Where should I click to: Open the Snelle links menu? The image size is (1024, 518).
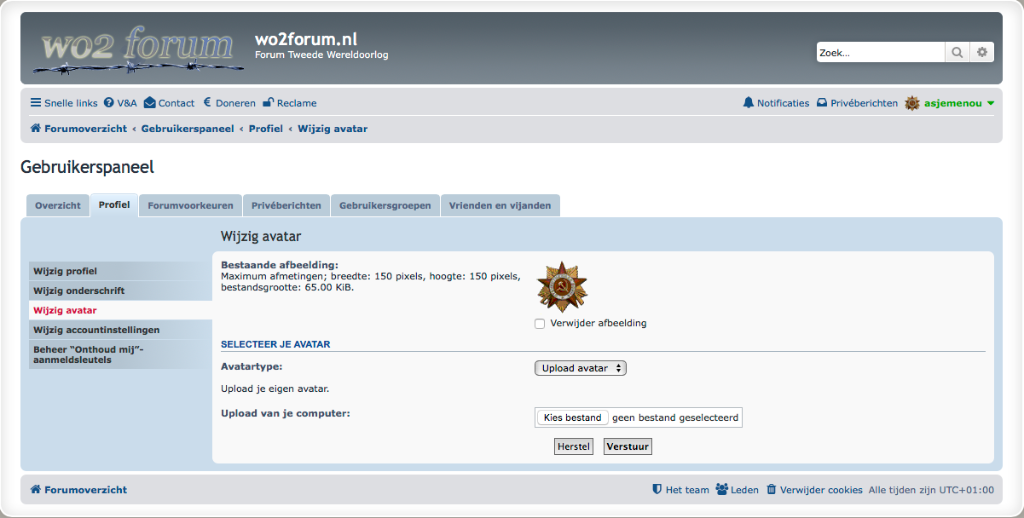pos(64,103)
